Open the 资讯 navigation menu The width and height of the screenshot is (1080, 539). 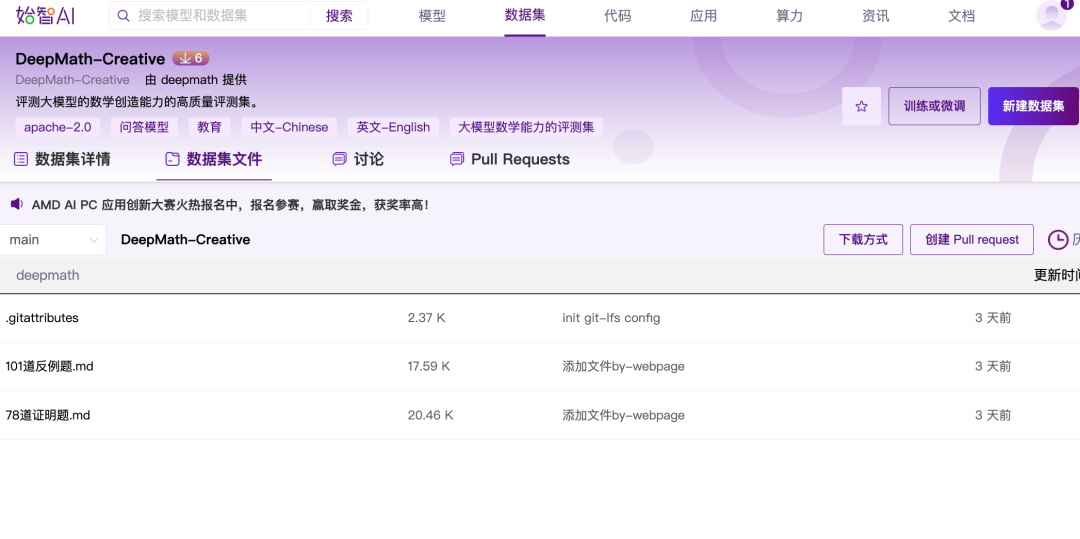click(875, 16)
